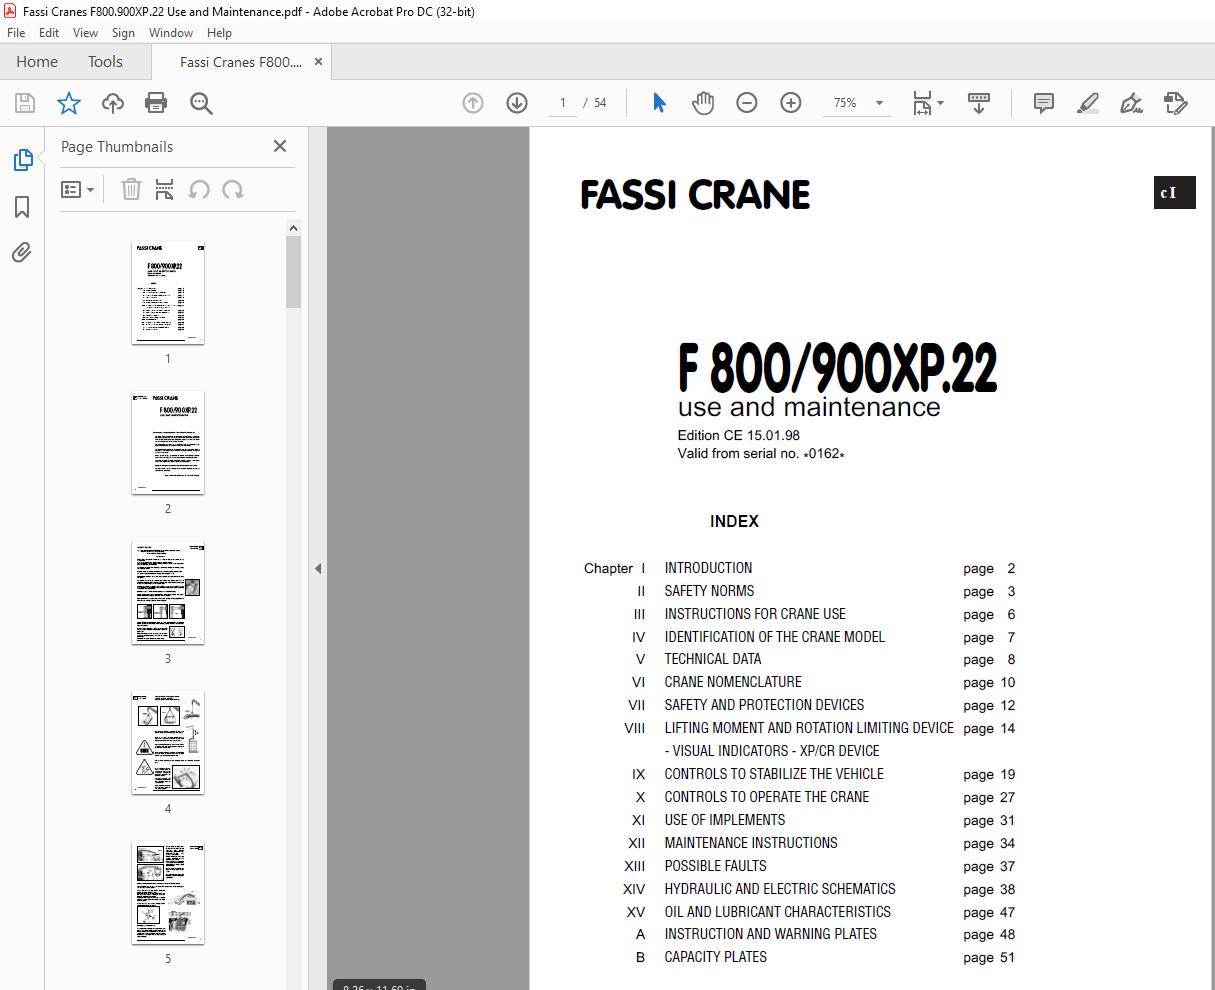Open the share or edit stamp tool

[x=1176, y=103]
